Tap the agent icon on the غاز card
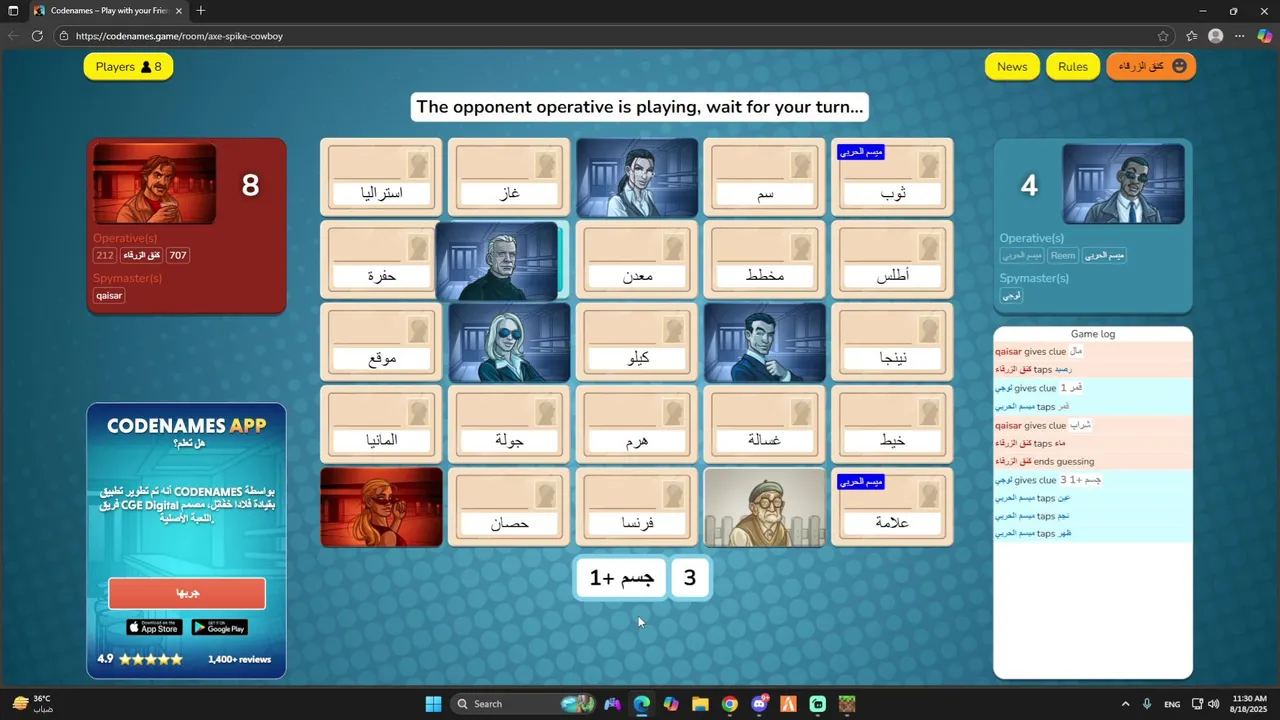Screen dimensions: 1280x720 point(545,165)
